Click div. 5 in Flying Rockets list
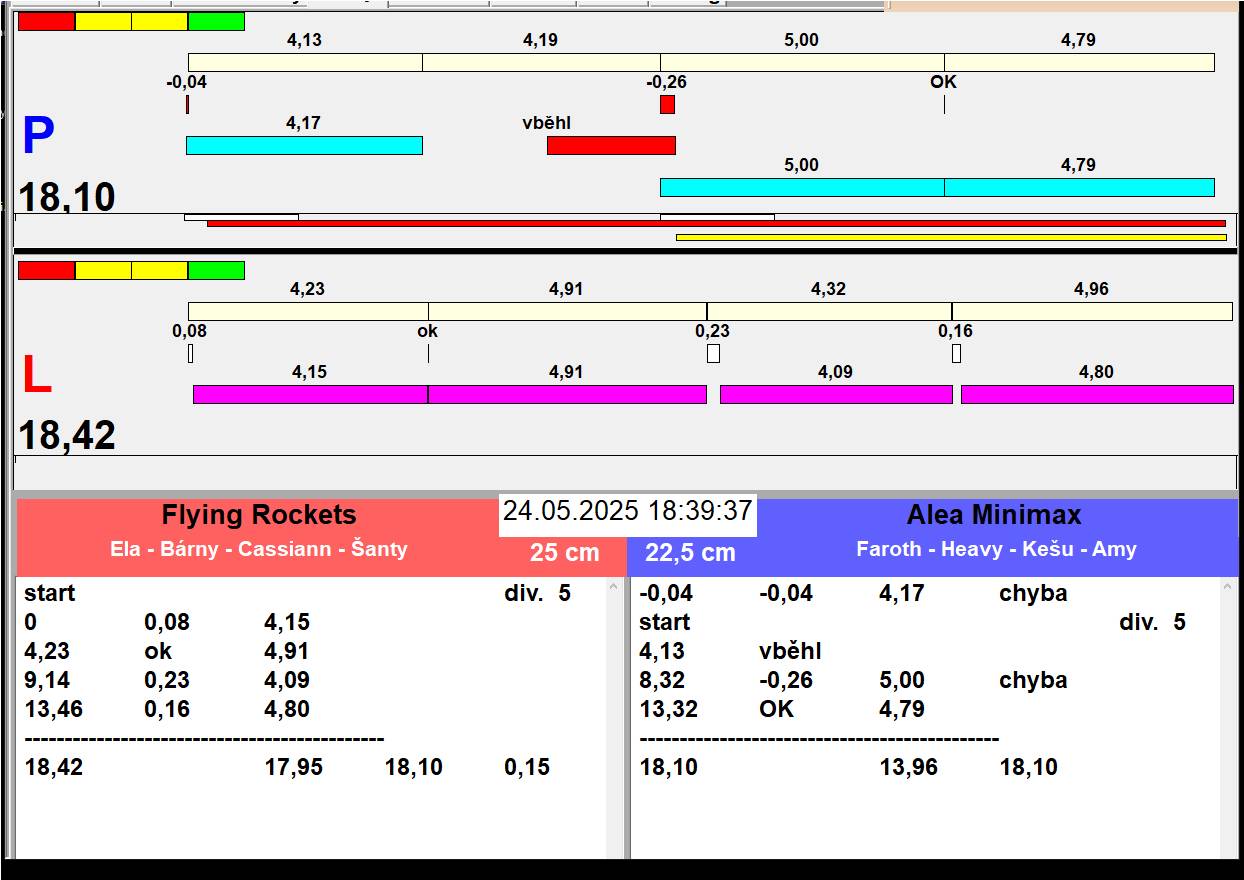The height and width of the screenshot is (880, 1244). click(x=538, y=593)
